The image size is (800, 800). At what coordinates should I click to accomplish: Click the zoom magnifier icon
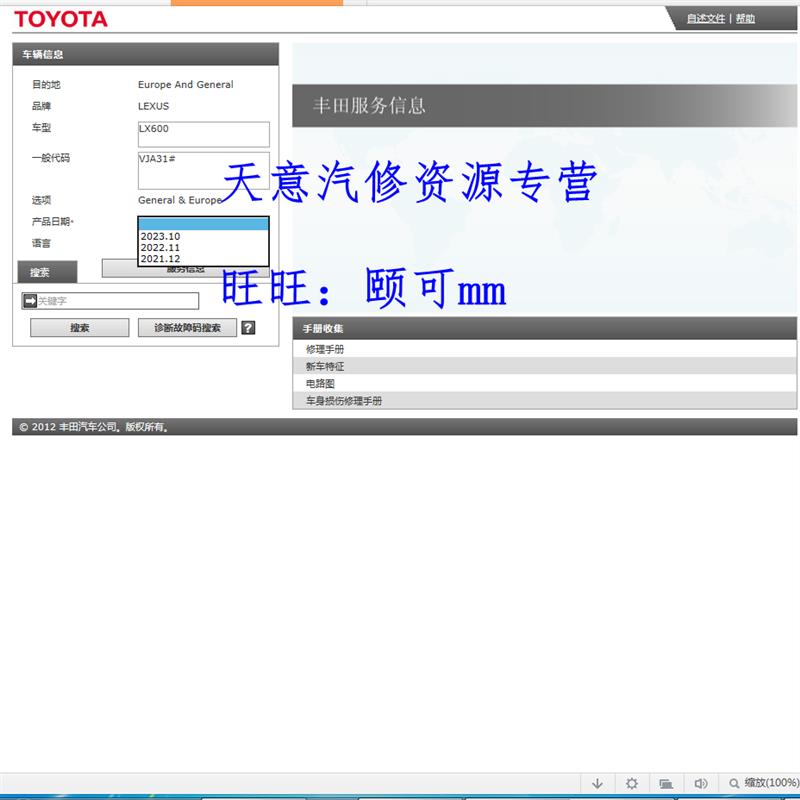click(734, 783)
